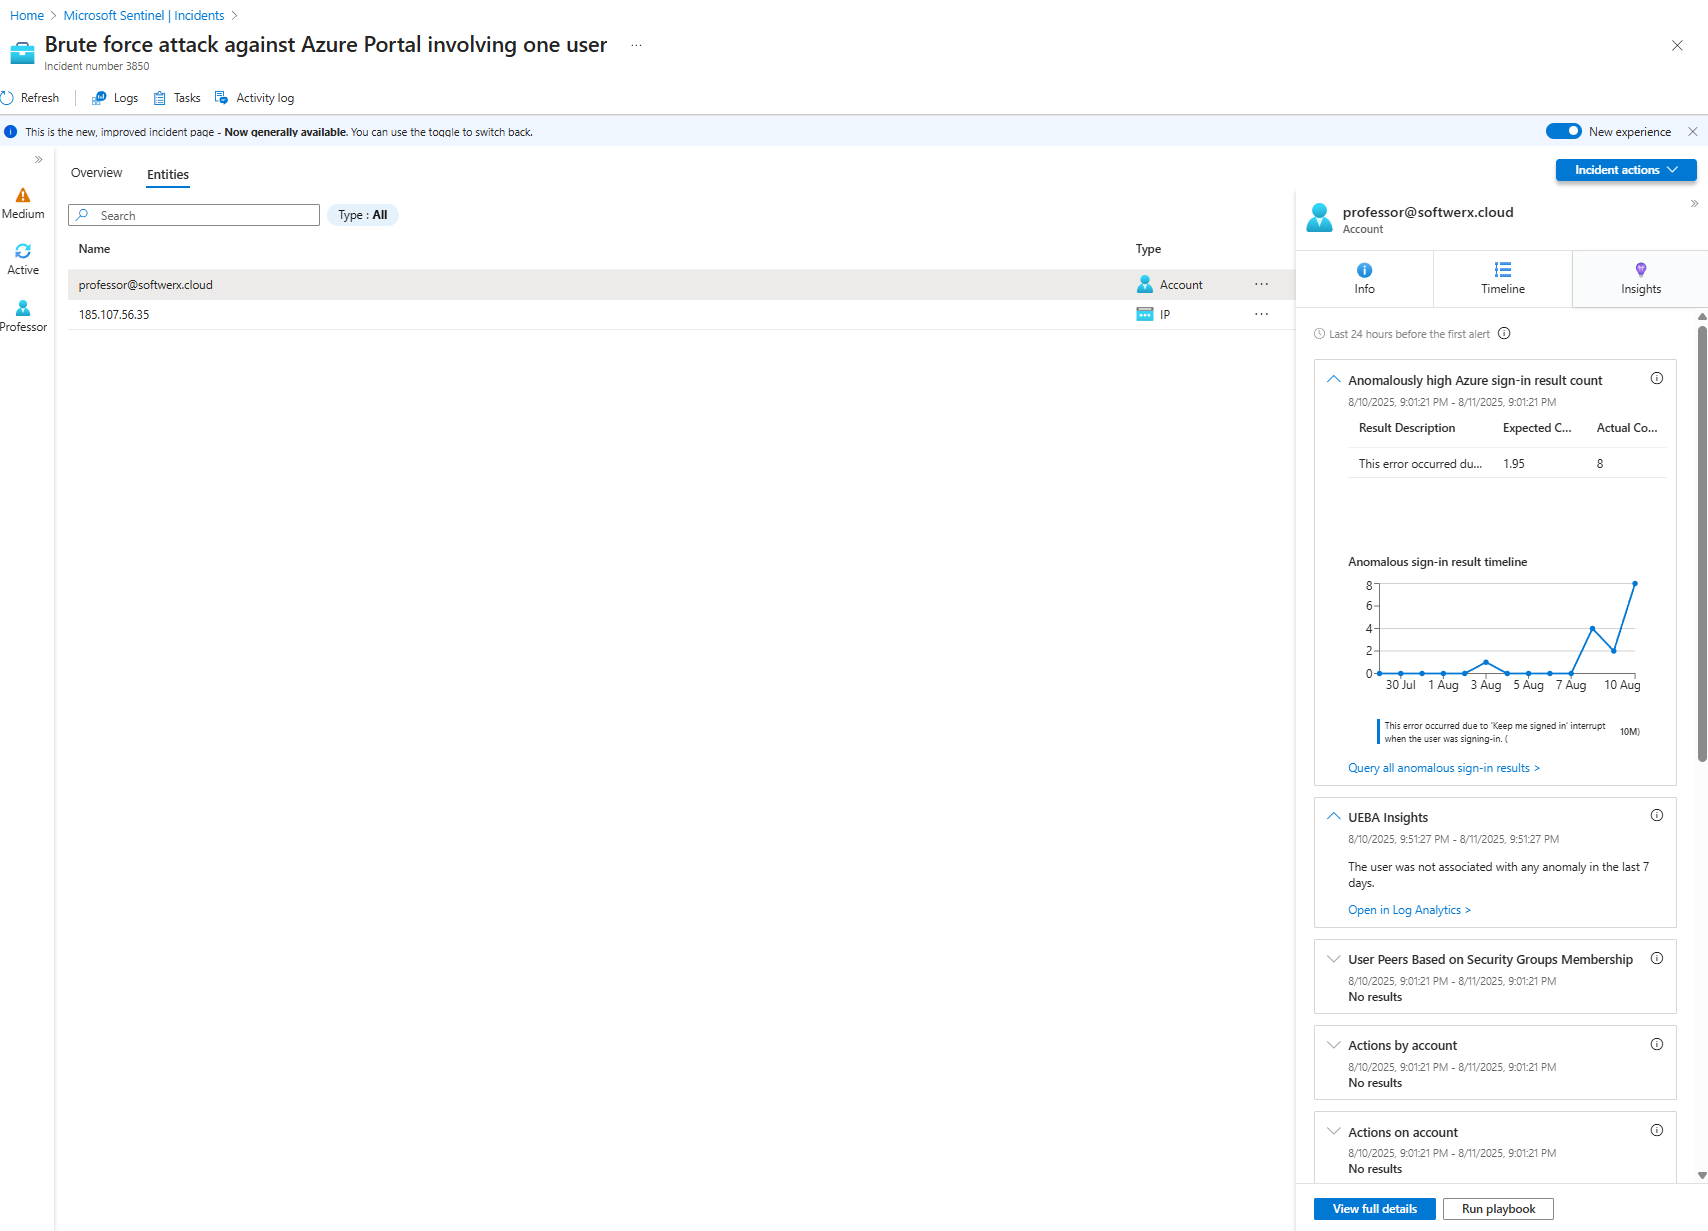The height and width of the screenshot is (1231, 1708).
Task: Select the Insights tab
Action: point(1641,279)
